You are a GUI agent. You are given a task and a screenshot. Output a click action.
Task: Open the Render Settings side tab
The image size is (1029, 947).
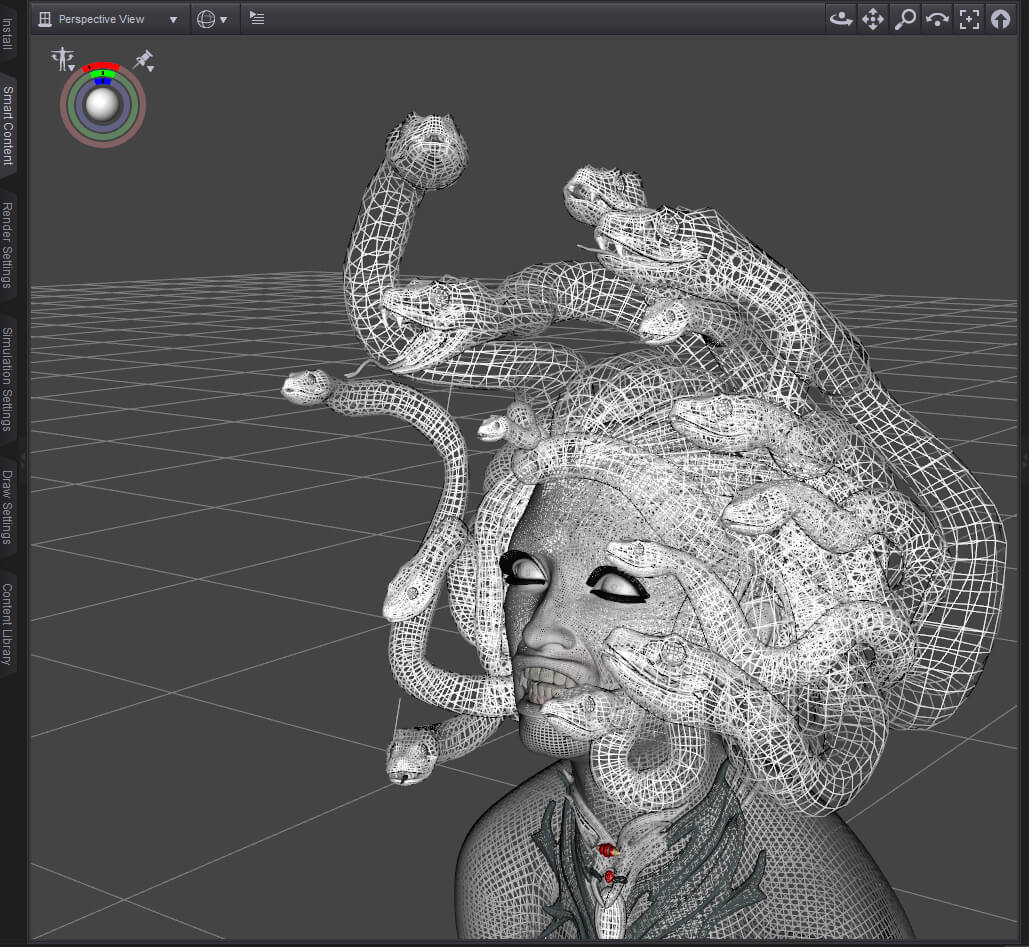[x=7, y=245]
